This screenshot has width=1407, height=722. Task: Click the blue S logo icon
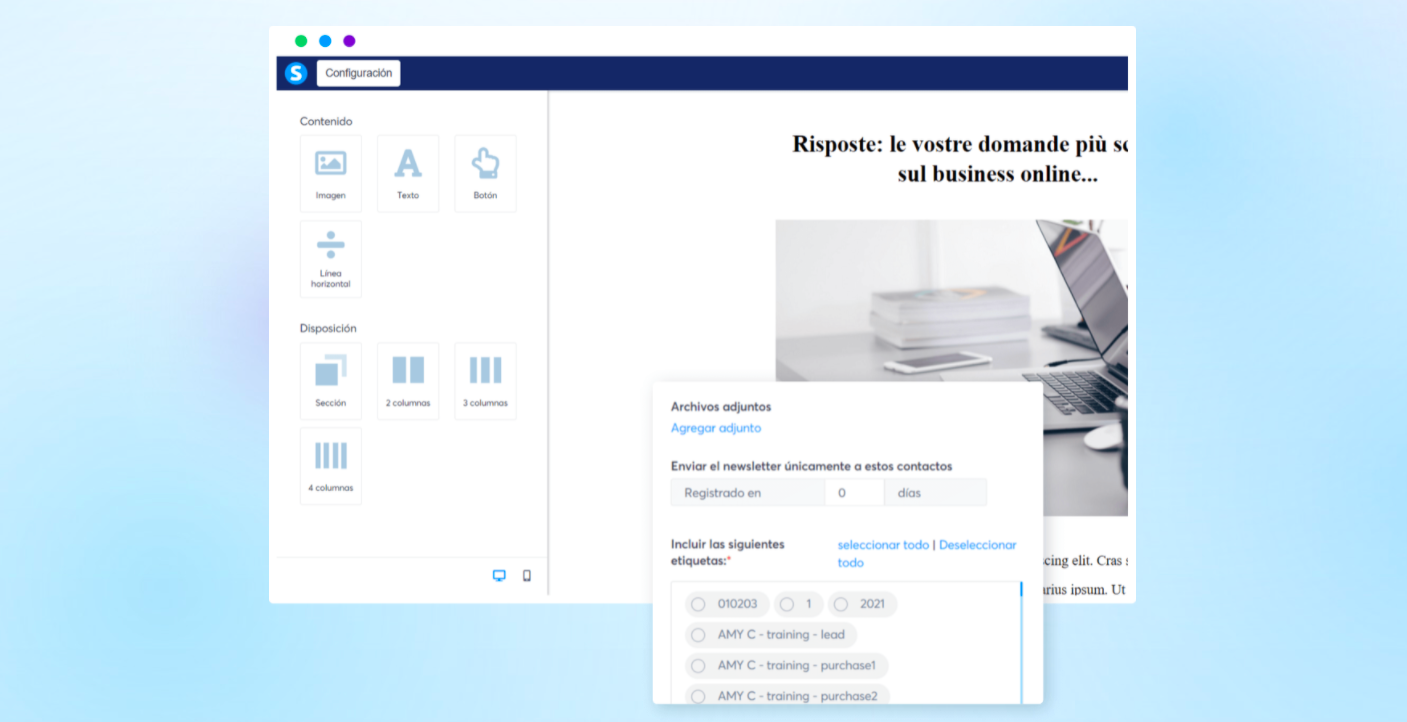click(295, 73)
